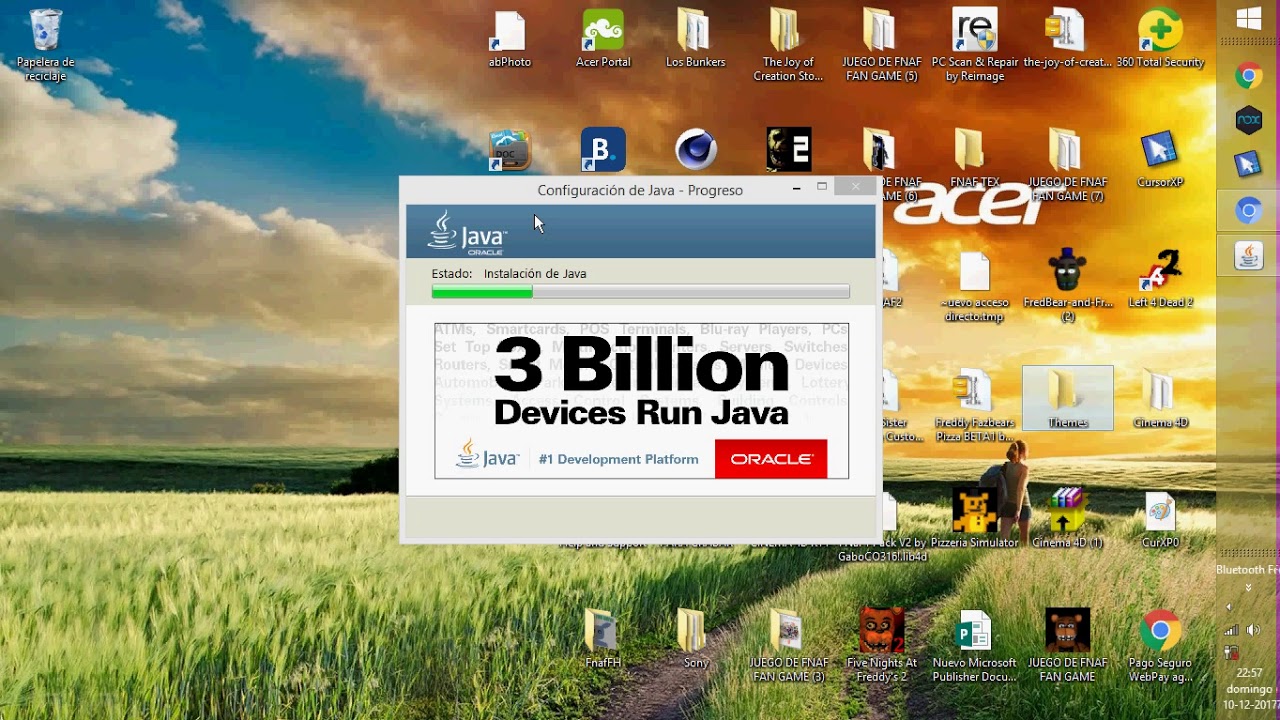Open JUEGO DE FNAF FAN GAME (3) folder
The width and height of the screenshot is (1280, 720).
click(788, 646)
